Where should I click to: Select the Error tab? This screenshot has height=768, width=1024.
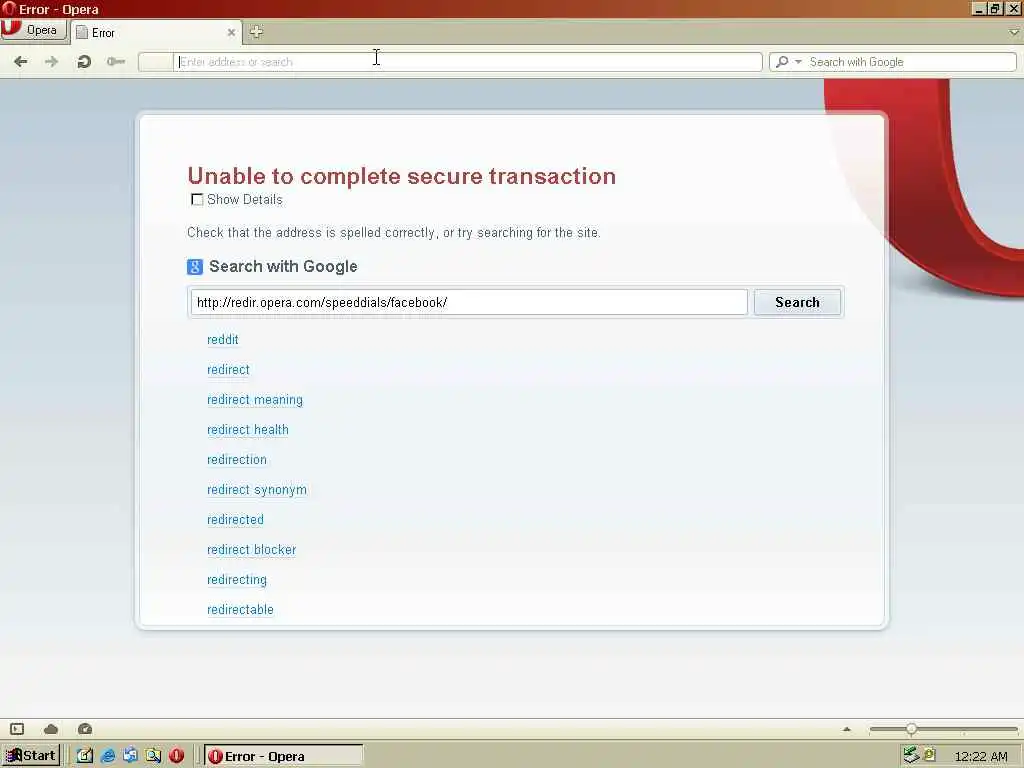[155, 32]
